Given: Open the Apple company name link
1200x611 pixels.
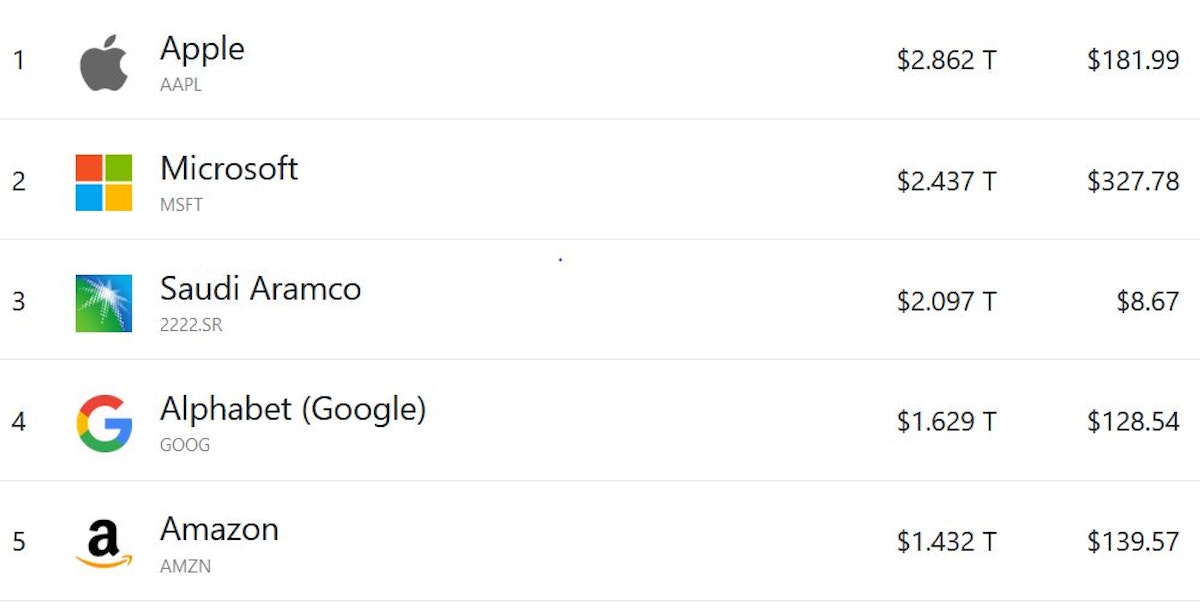Looking at the screenshot, I should click(x=202, y=48).
